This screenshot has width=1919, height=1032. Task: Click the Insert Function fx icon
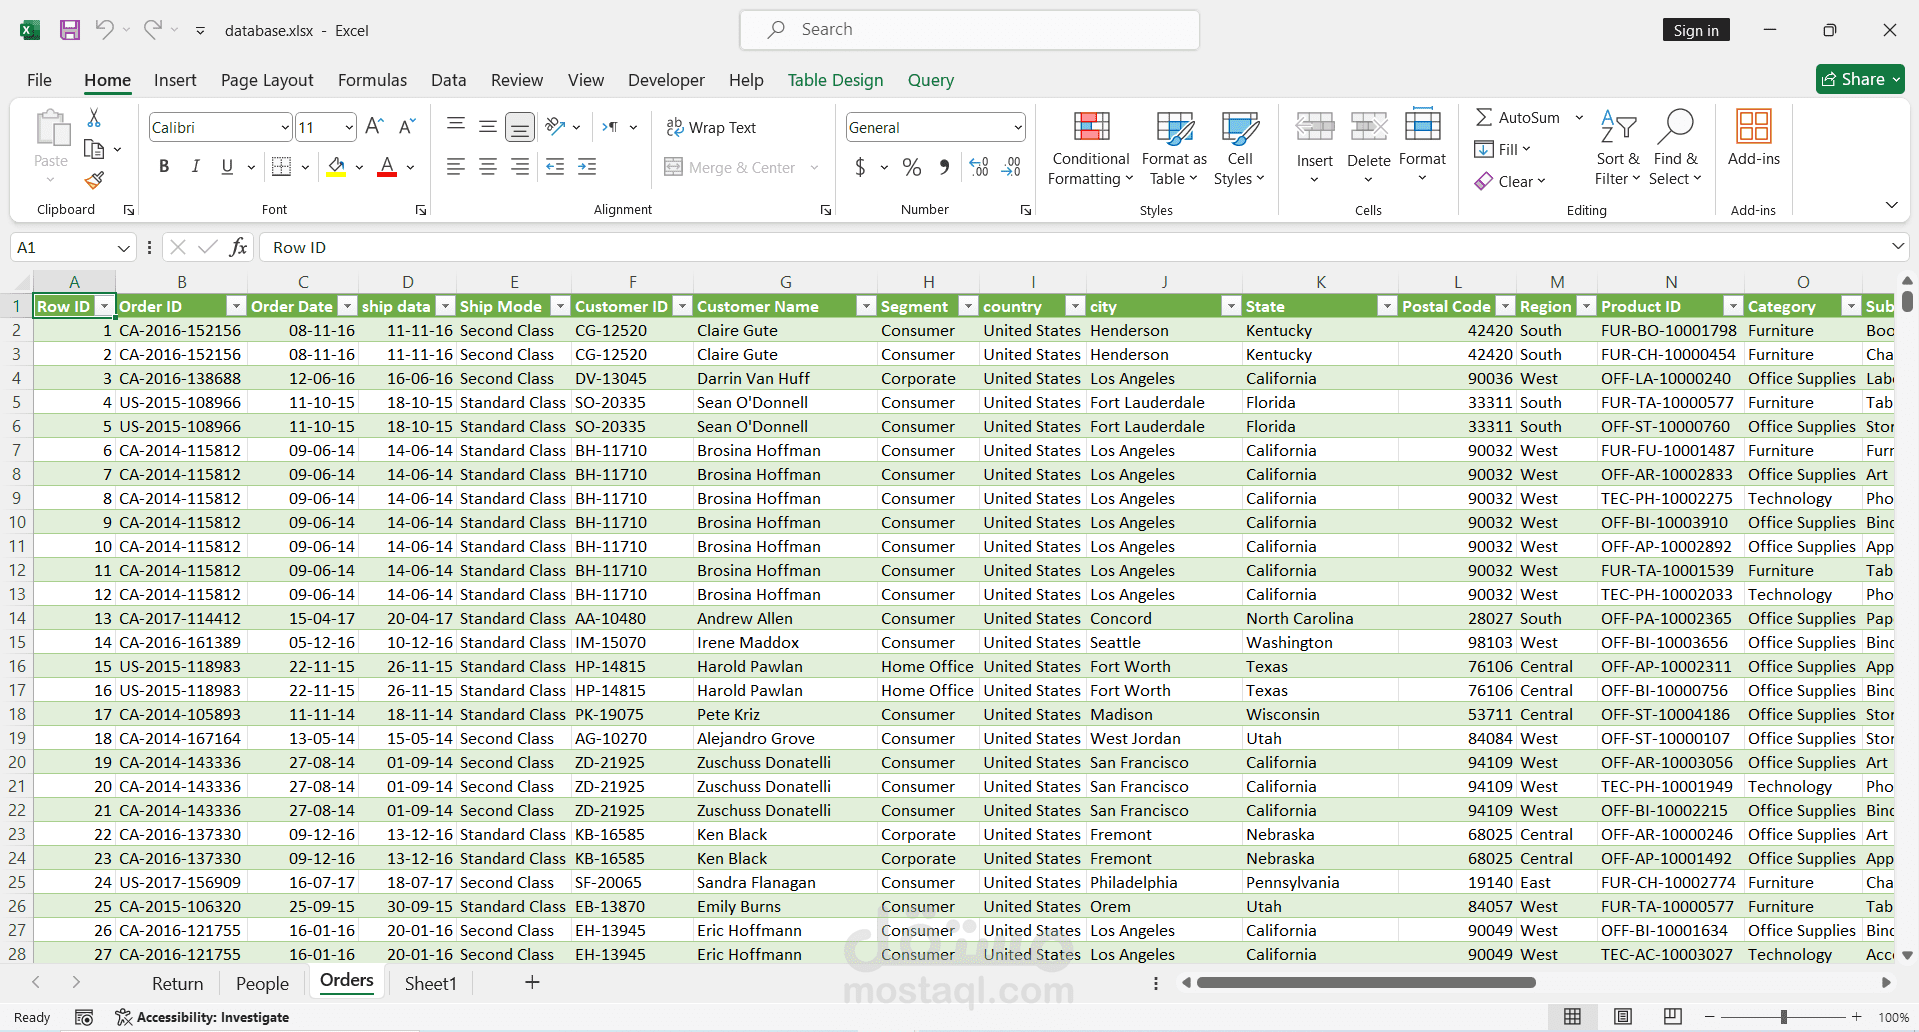coord(238,247)
